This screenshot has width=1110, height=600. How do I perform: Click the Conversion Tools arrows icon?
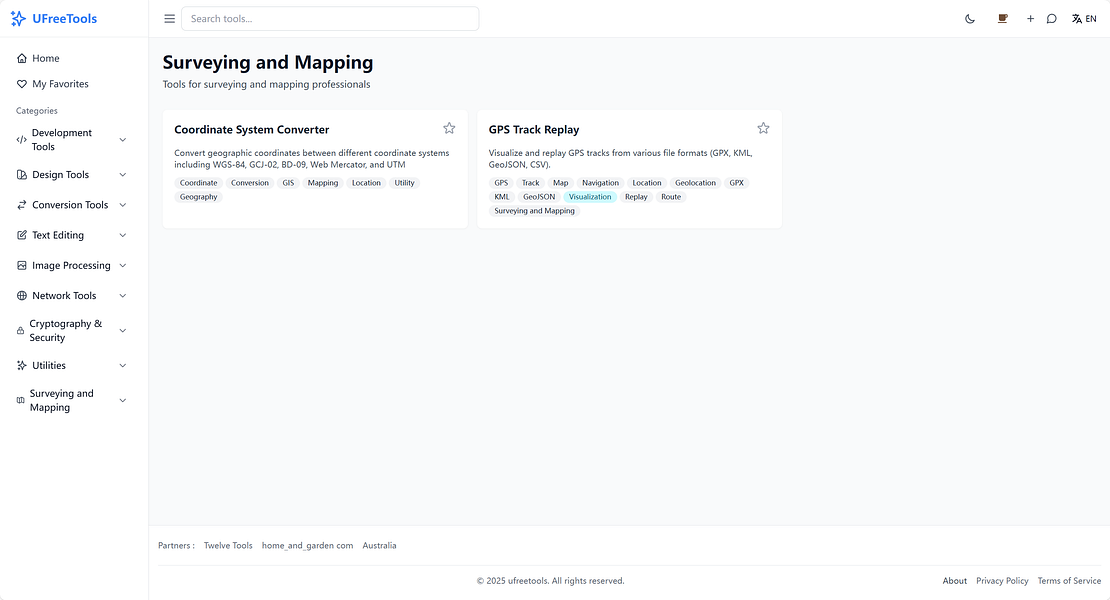(x=22, y=204)
